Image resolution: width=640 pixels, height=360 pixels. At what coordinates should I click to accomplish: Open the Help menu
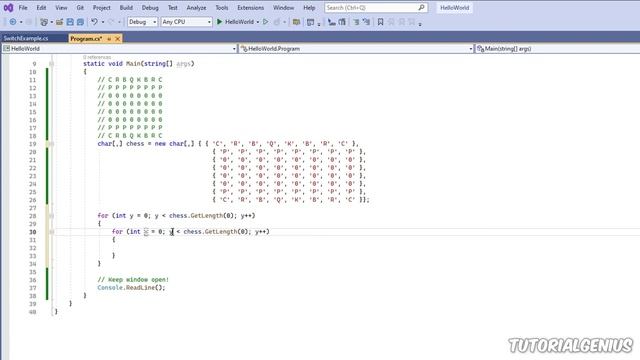click(x=309, y=8)
